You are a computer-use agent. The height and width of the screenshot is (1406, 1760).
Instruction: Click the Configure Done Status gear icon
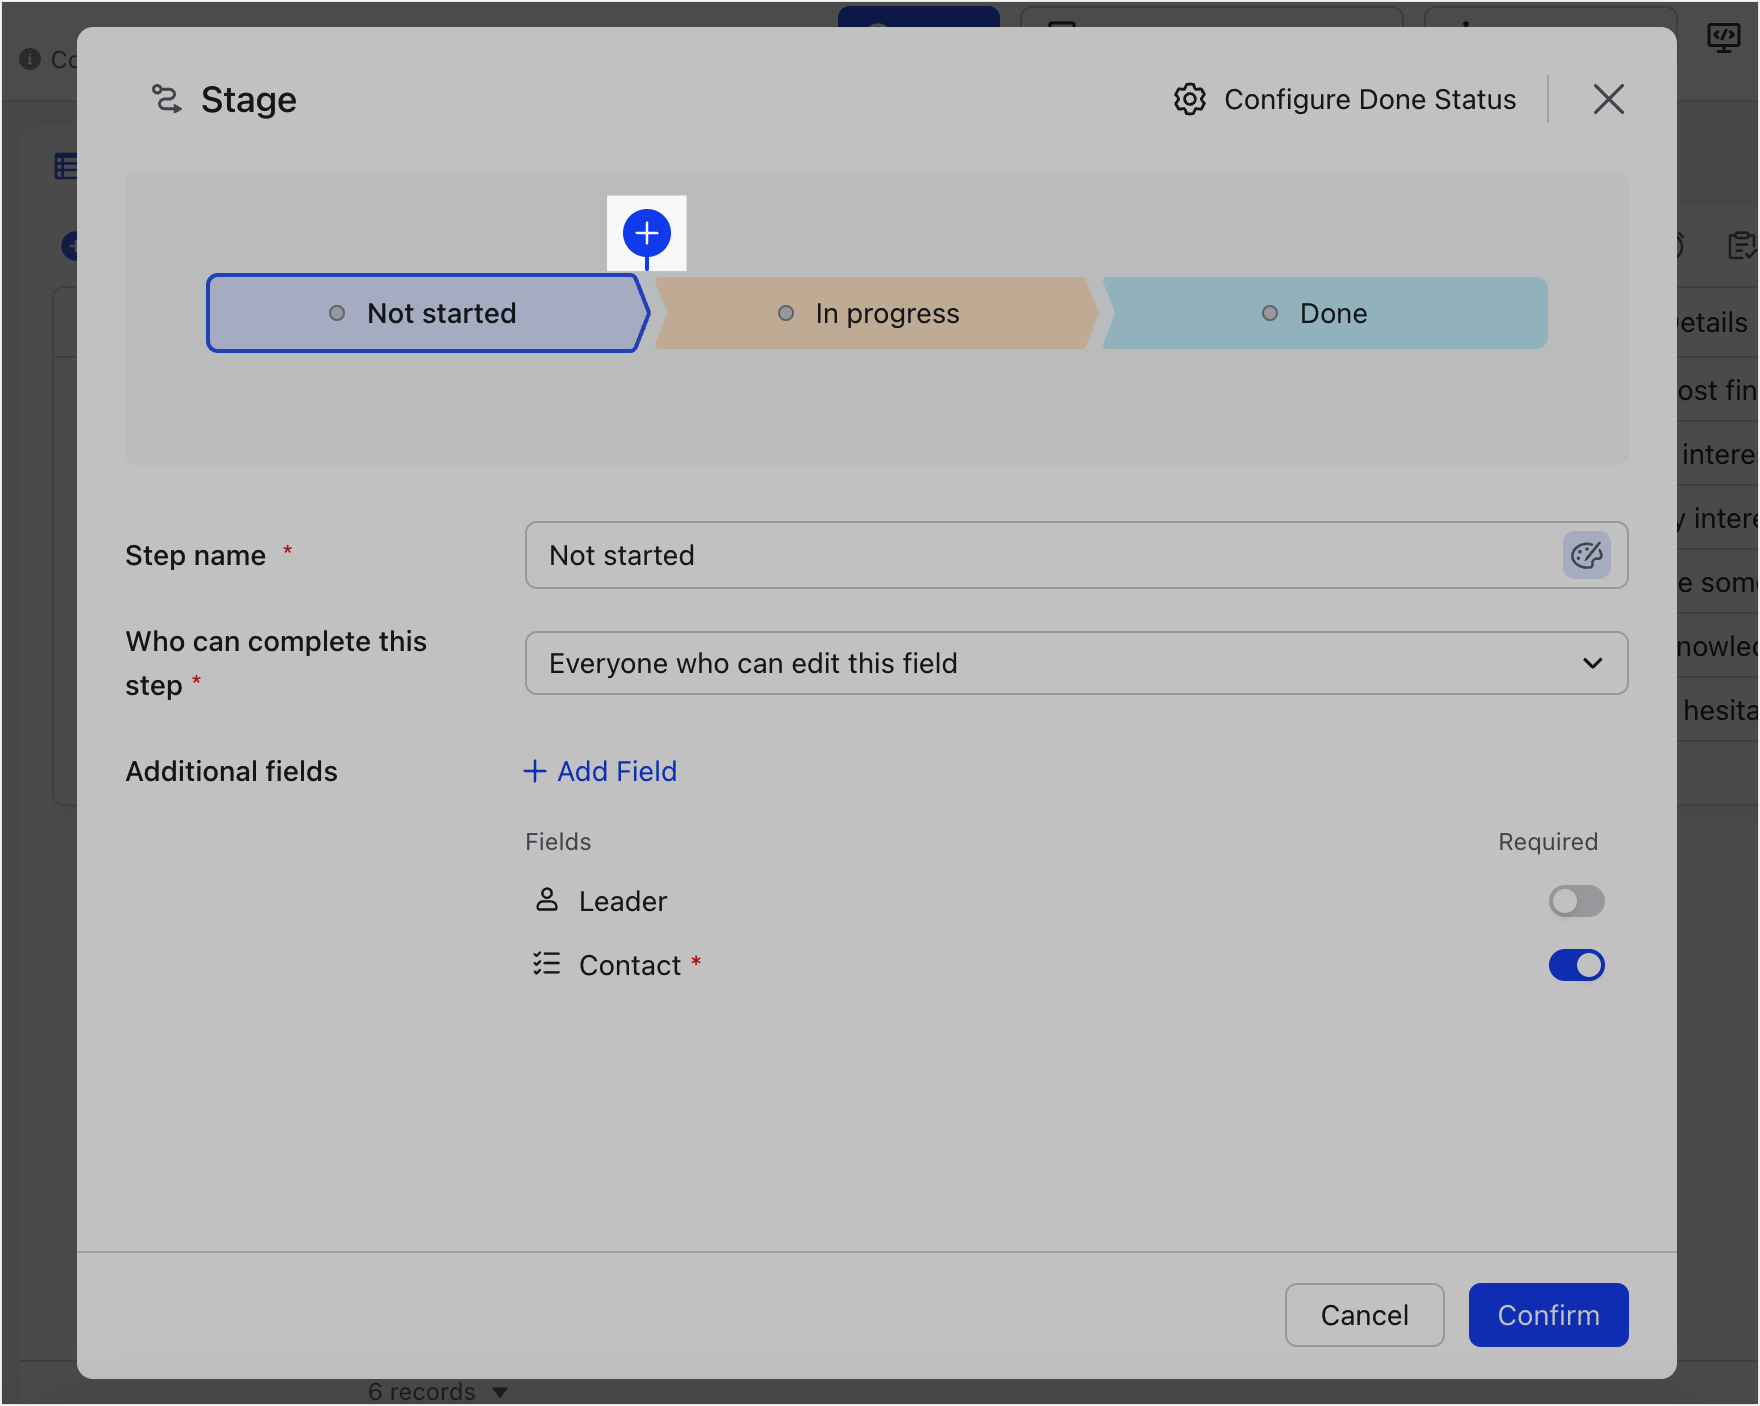[x=1190, y=100]
